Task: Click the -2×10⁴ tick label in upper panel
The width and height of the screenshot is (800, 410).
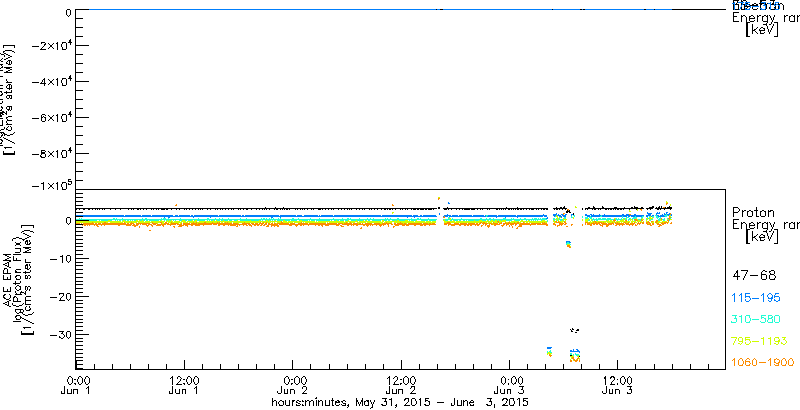Action: [51, 45]
